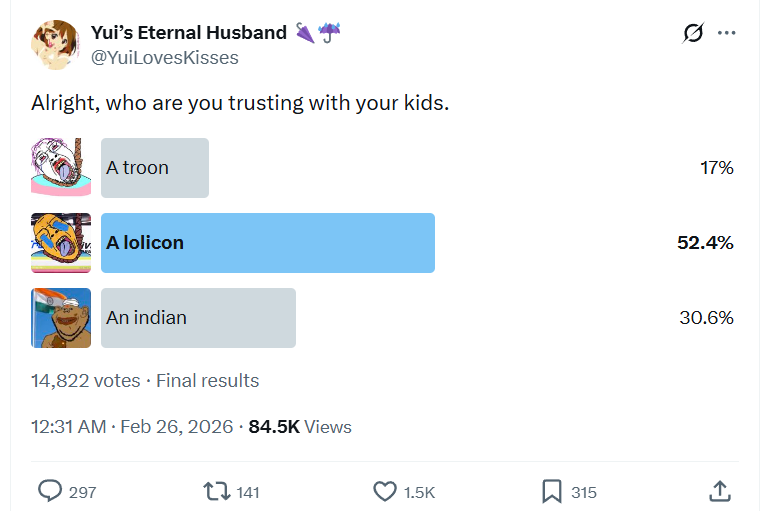The height and width of the screenshot is (511, 767).
Task: Open the share icon at bottom right
Action: click(719, 491)
